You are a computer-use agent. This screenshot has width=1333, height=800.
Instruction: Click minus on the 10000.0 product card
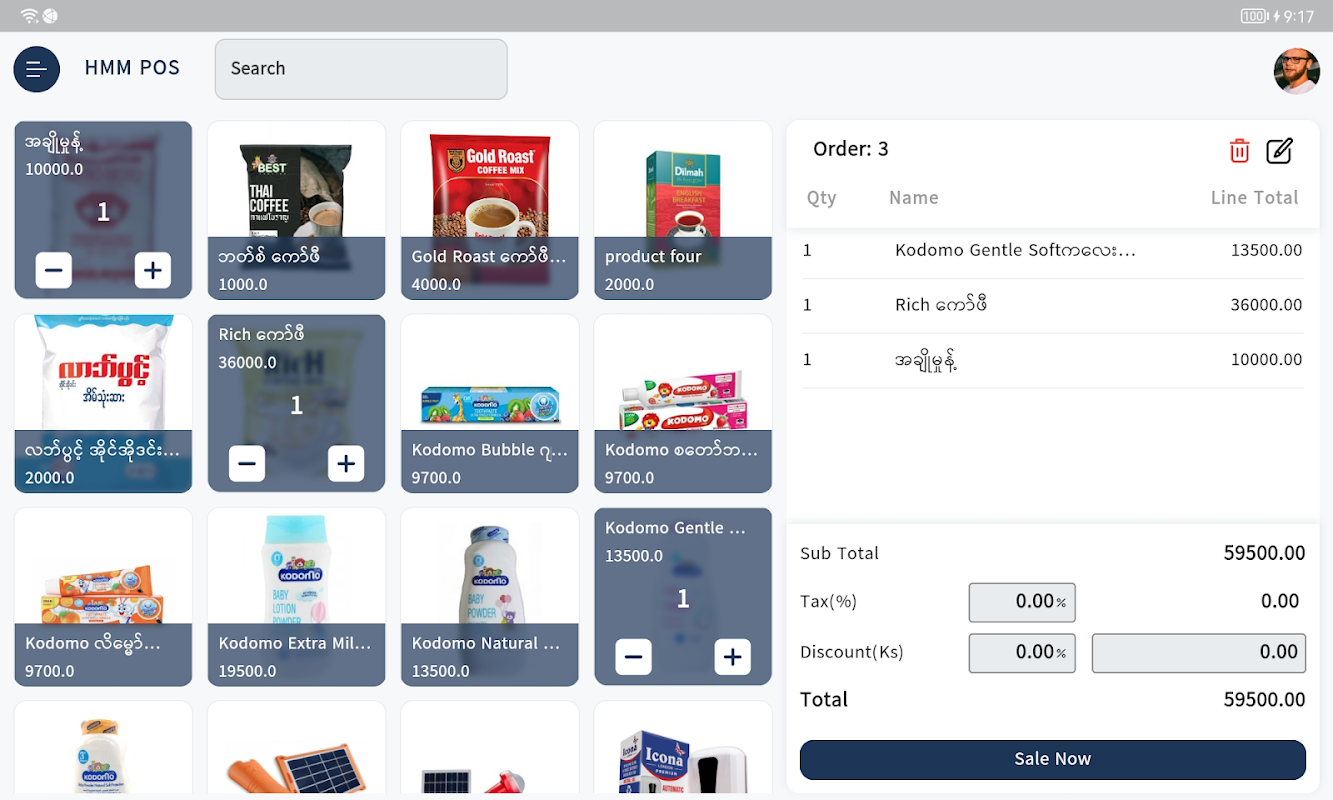coord(54,270)
